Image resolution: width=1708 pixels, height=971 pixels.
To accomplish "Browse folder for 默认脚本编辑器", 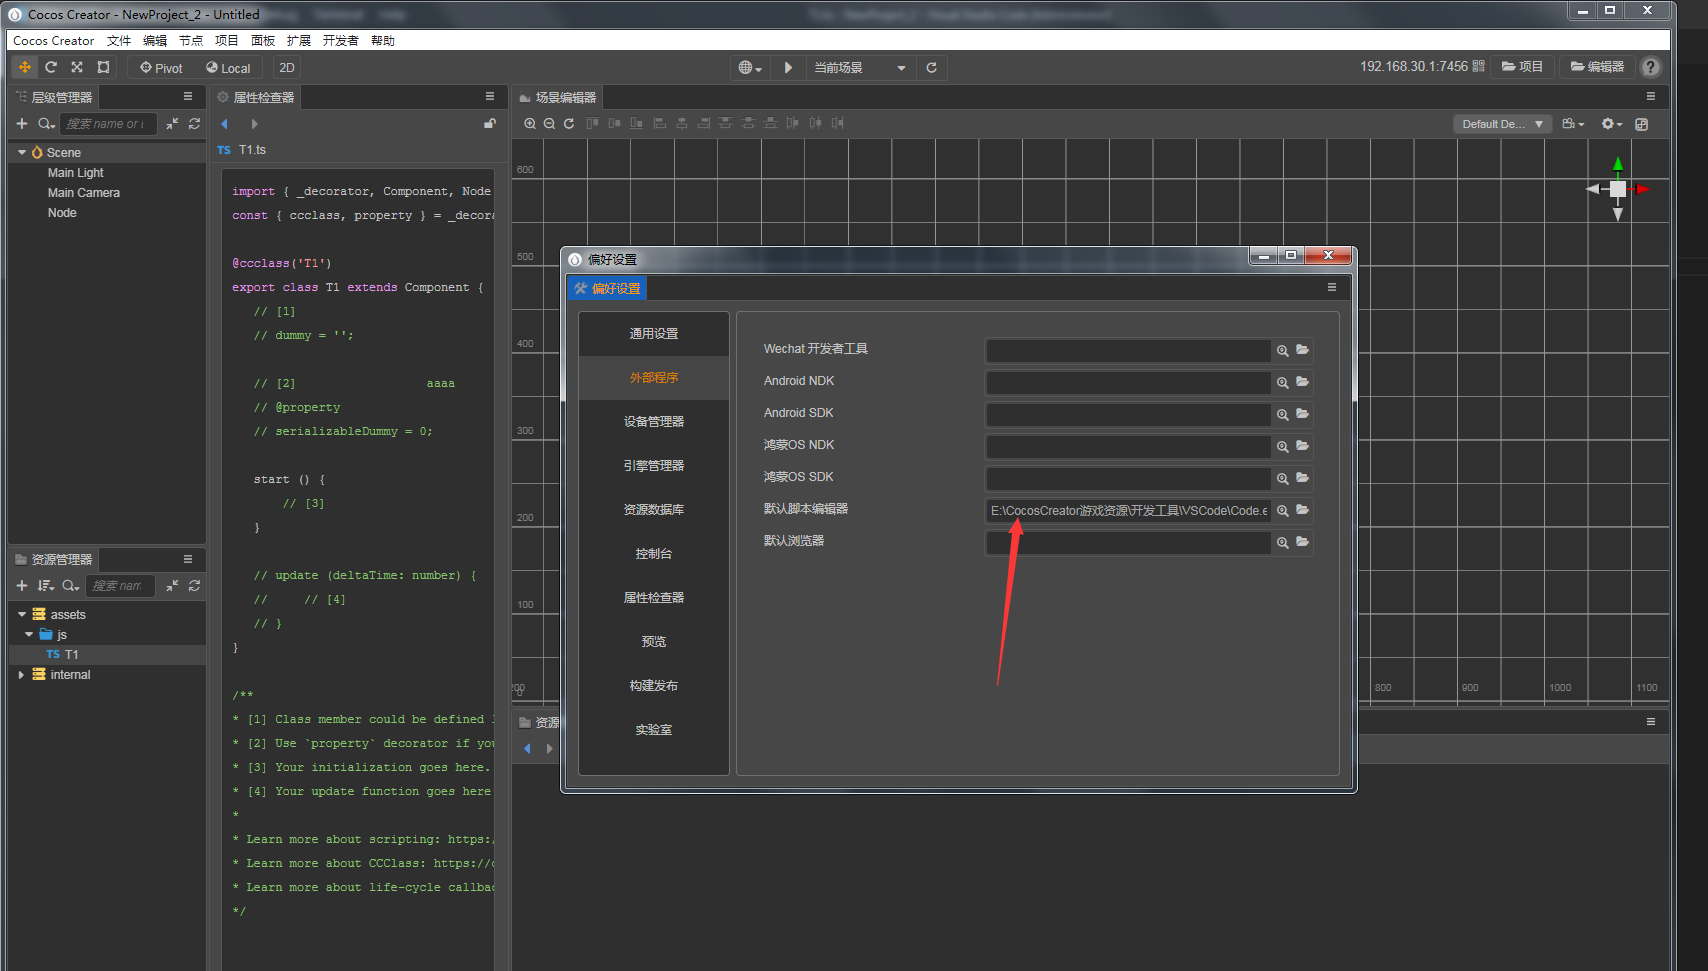I will [x=1302, y=510].
